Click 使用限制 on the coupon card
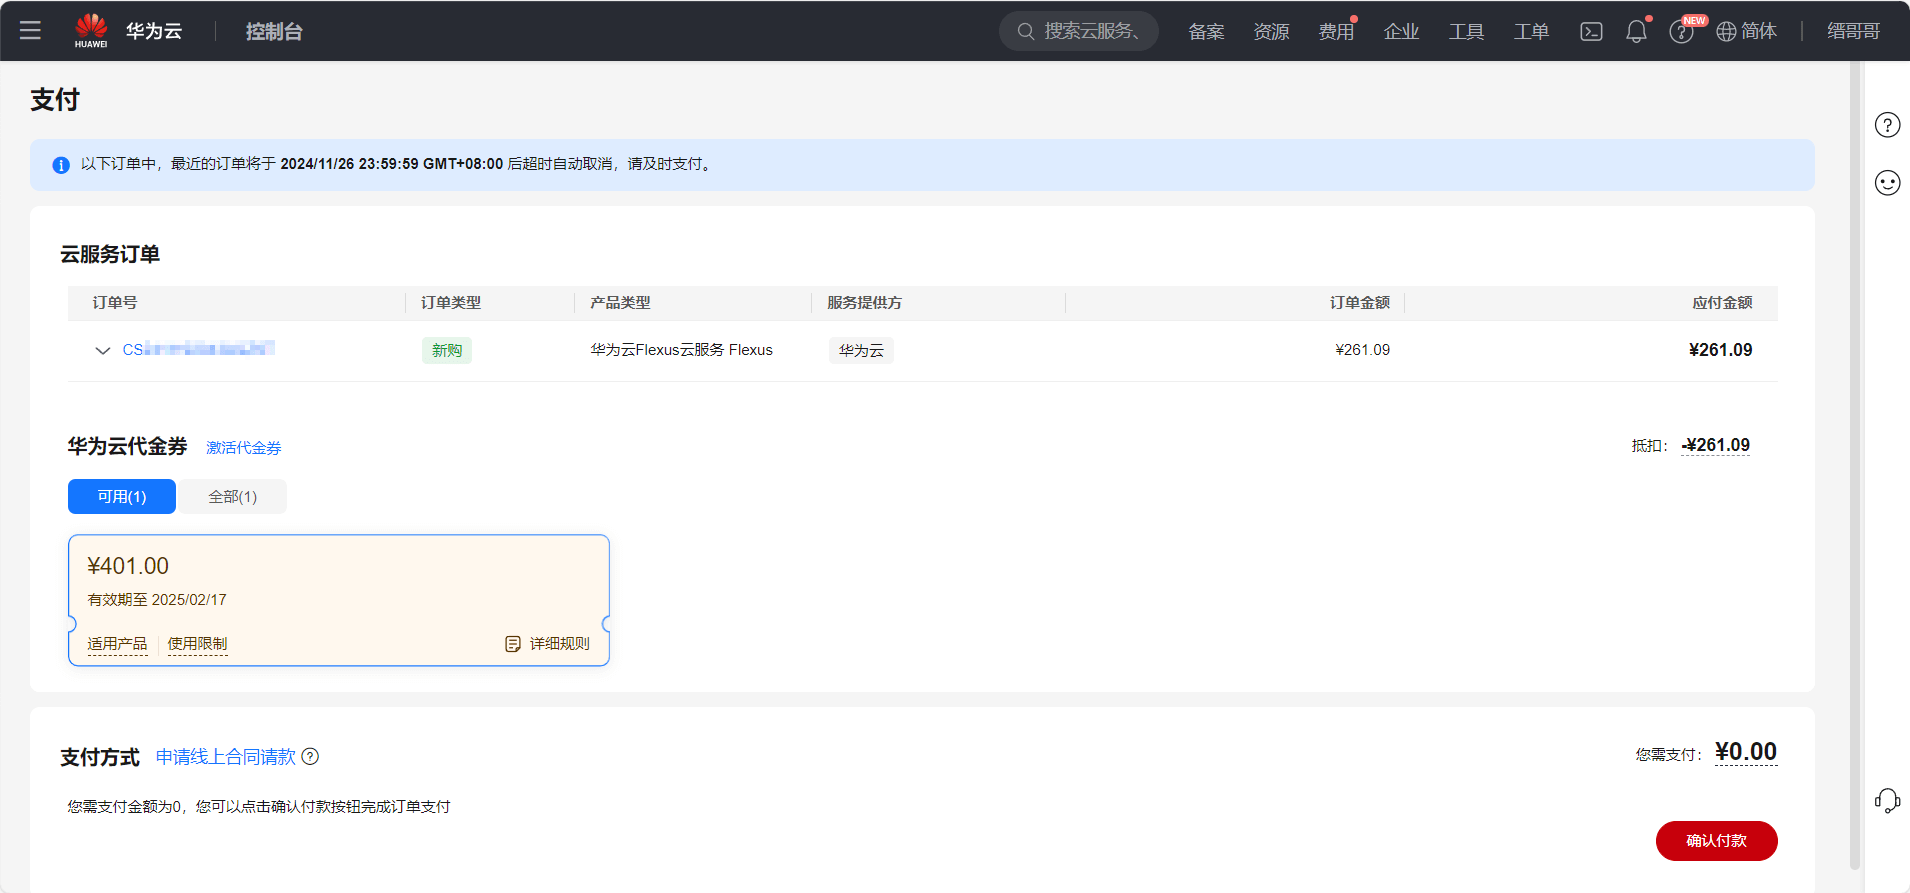The height and width of the screenshot is (893, 1910). coord(197,644)
